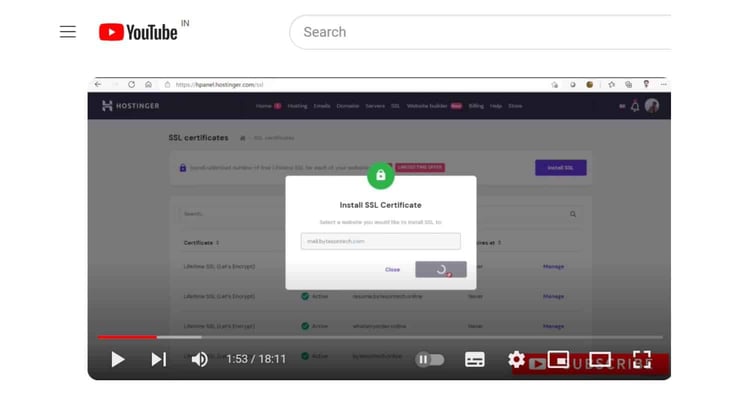Click the browser home icon in video

[x=148, y=85]
